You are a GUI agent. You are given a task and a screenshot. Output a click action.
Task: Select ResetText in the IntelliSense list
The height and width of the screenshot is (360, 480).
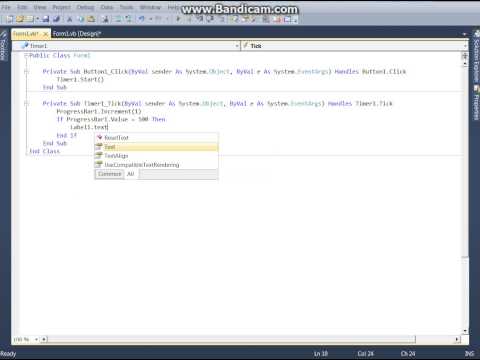[x=157, y=137]
